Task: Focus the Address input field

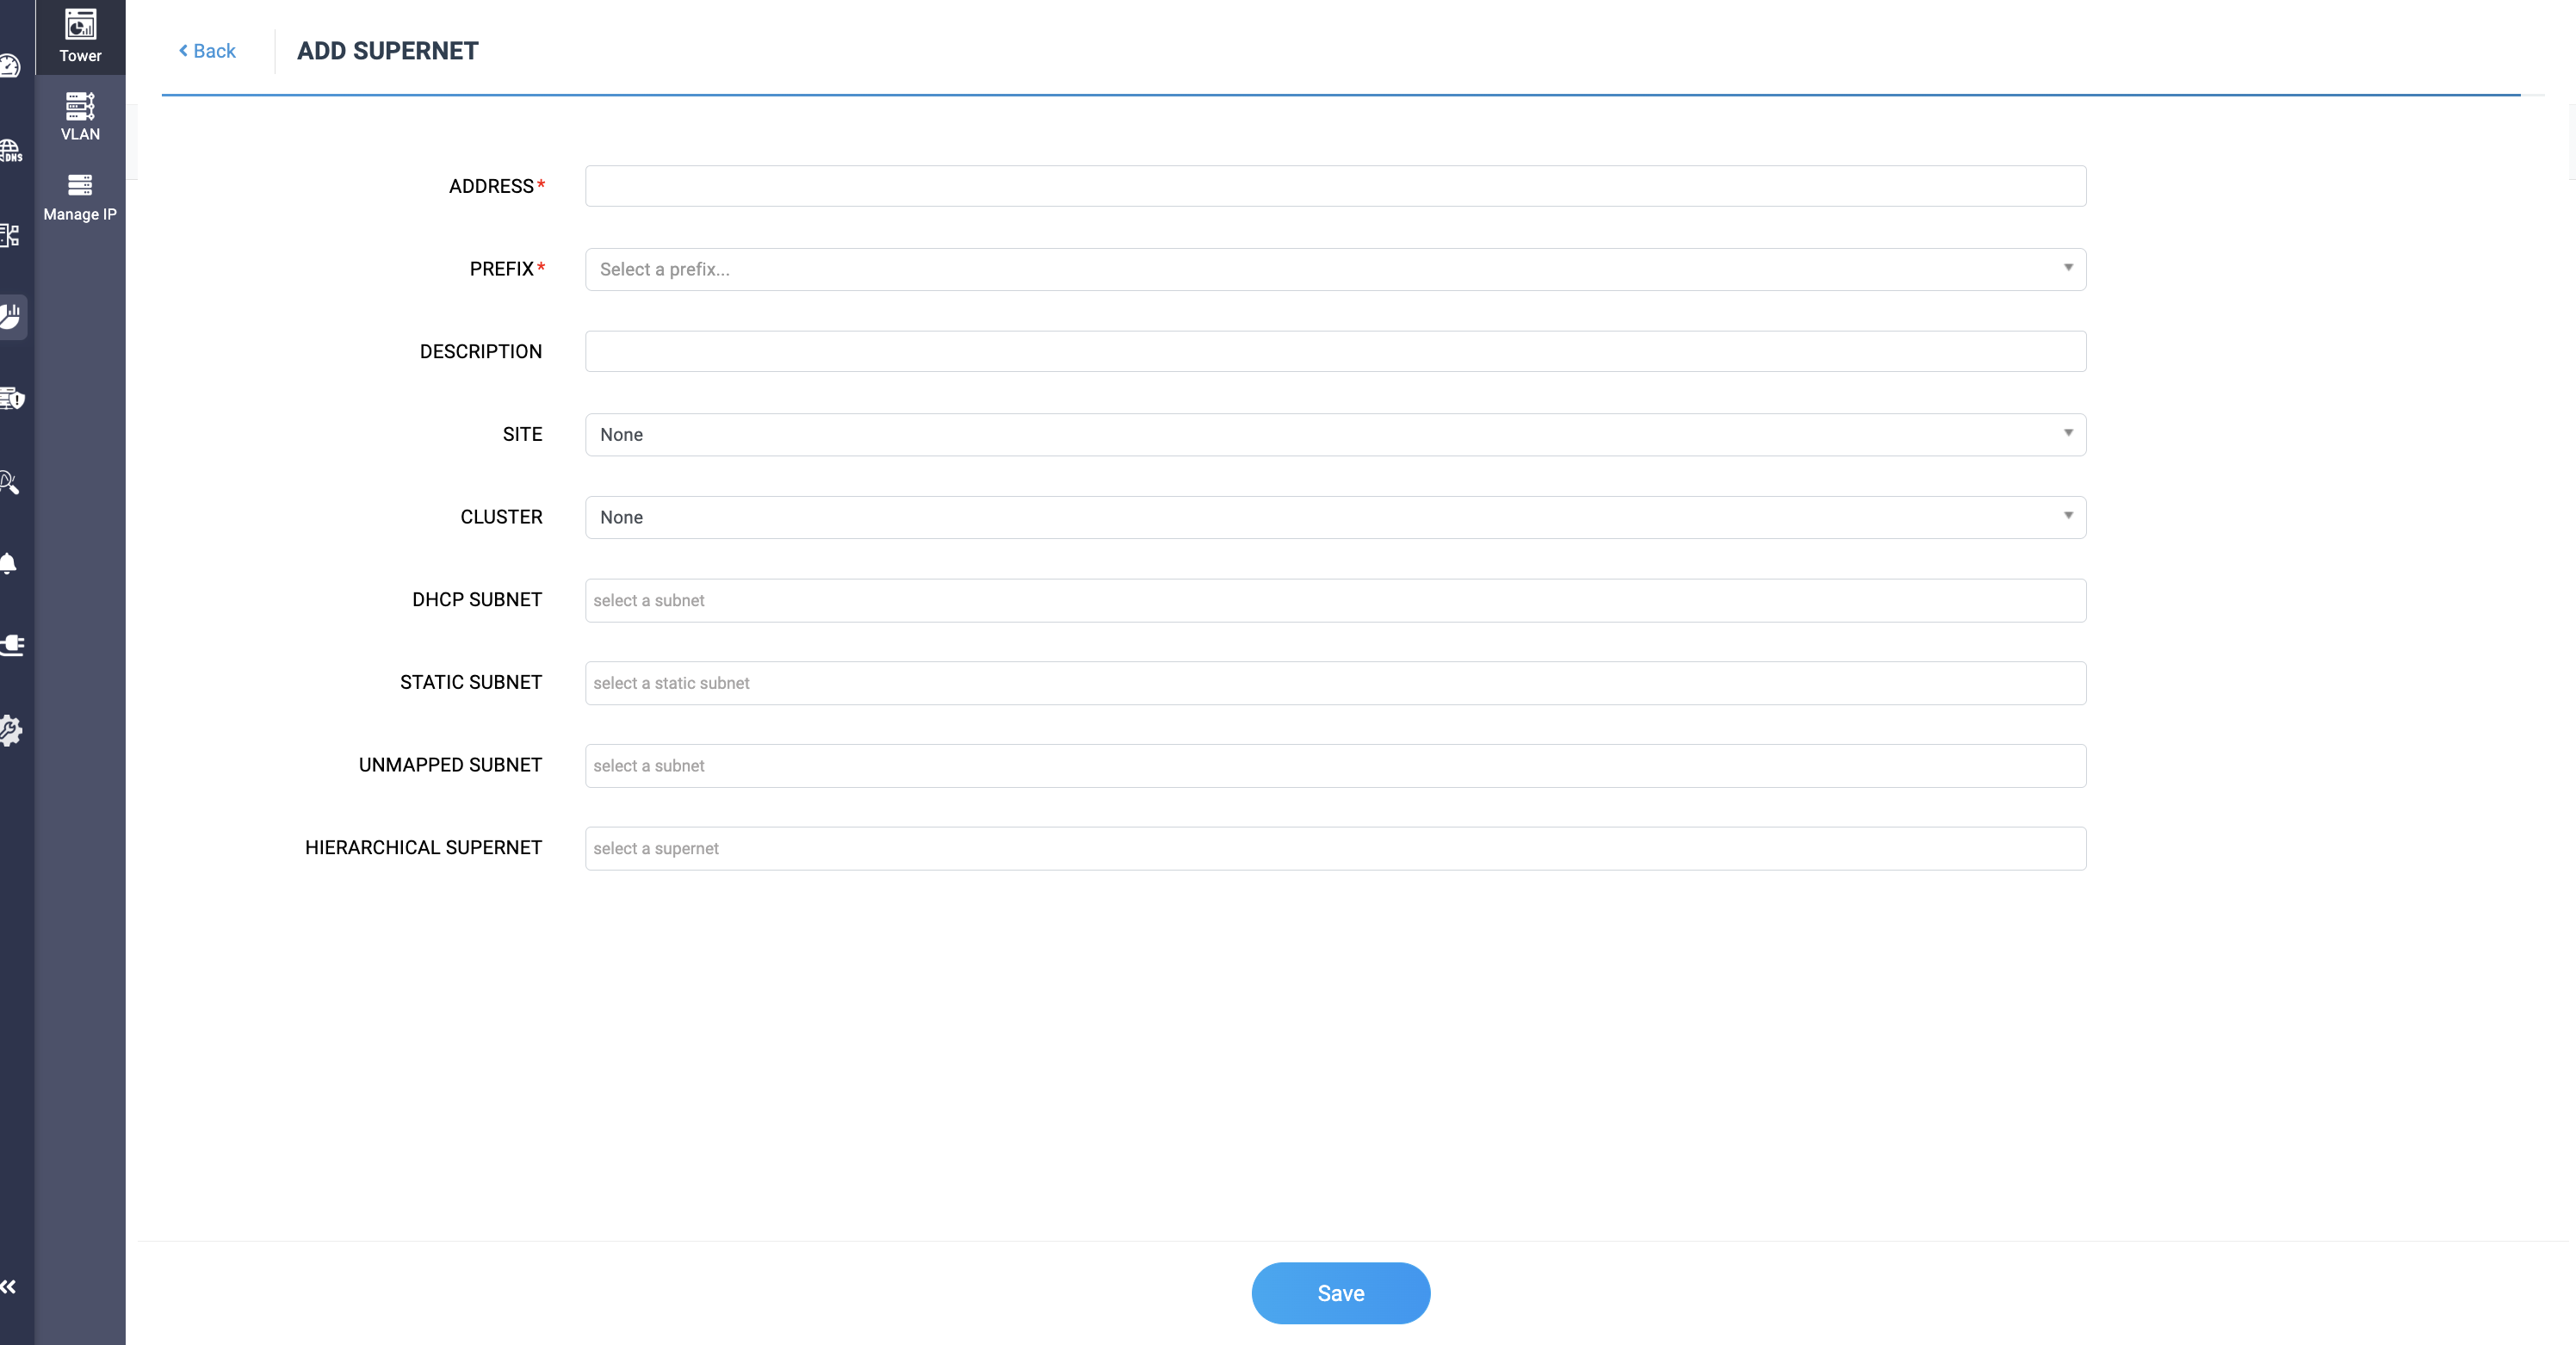Action: [1335, 186]
